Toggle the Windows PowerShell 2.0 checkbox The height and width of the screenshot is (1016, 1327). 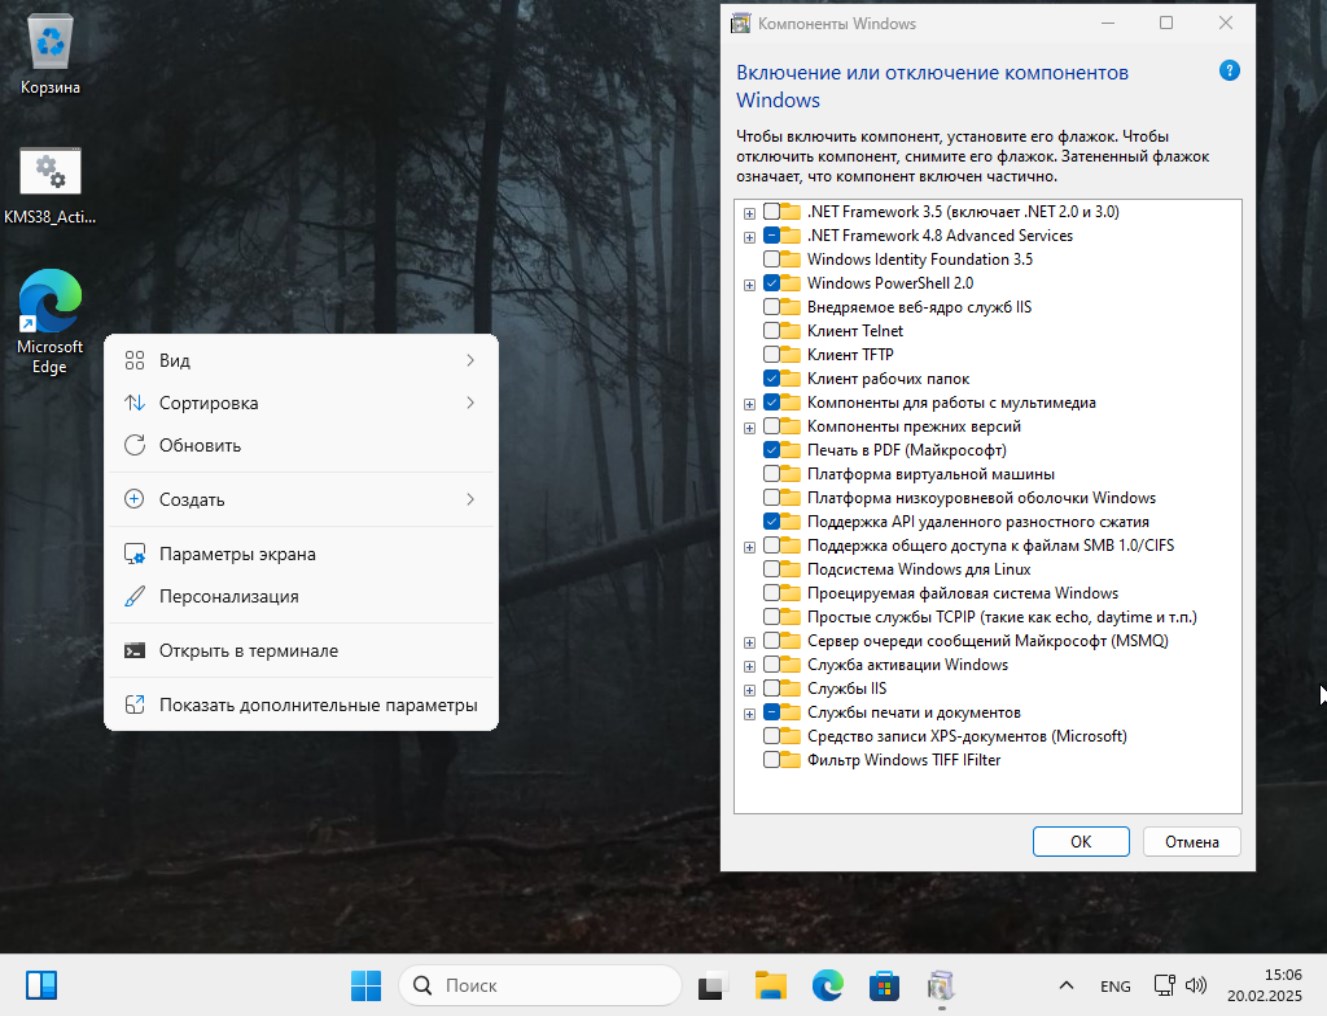click(771, 283)
